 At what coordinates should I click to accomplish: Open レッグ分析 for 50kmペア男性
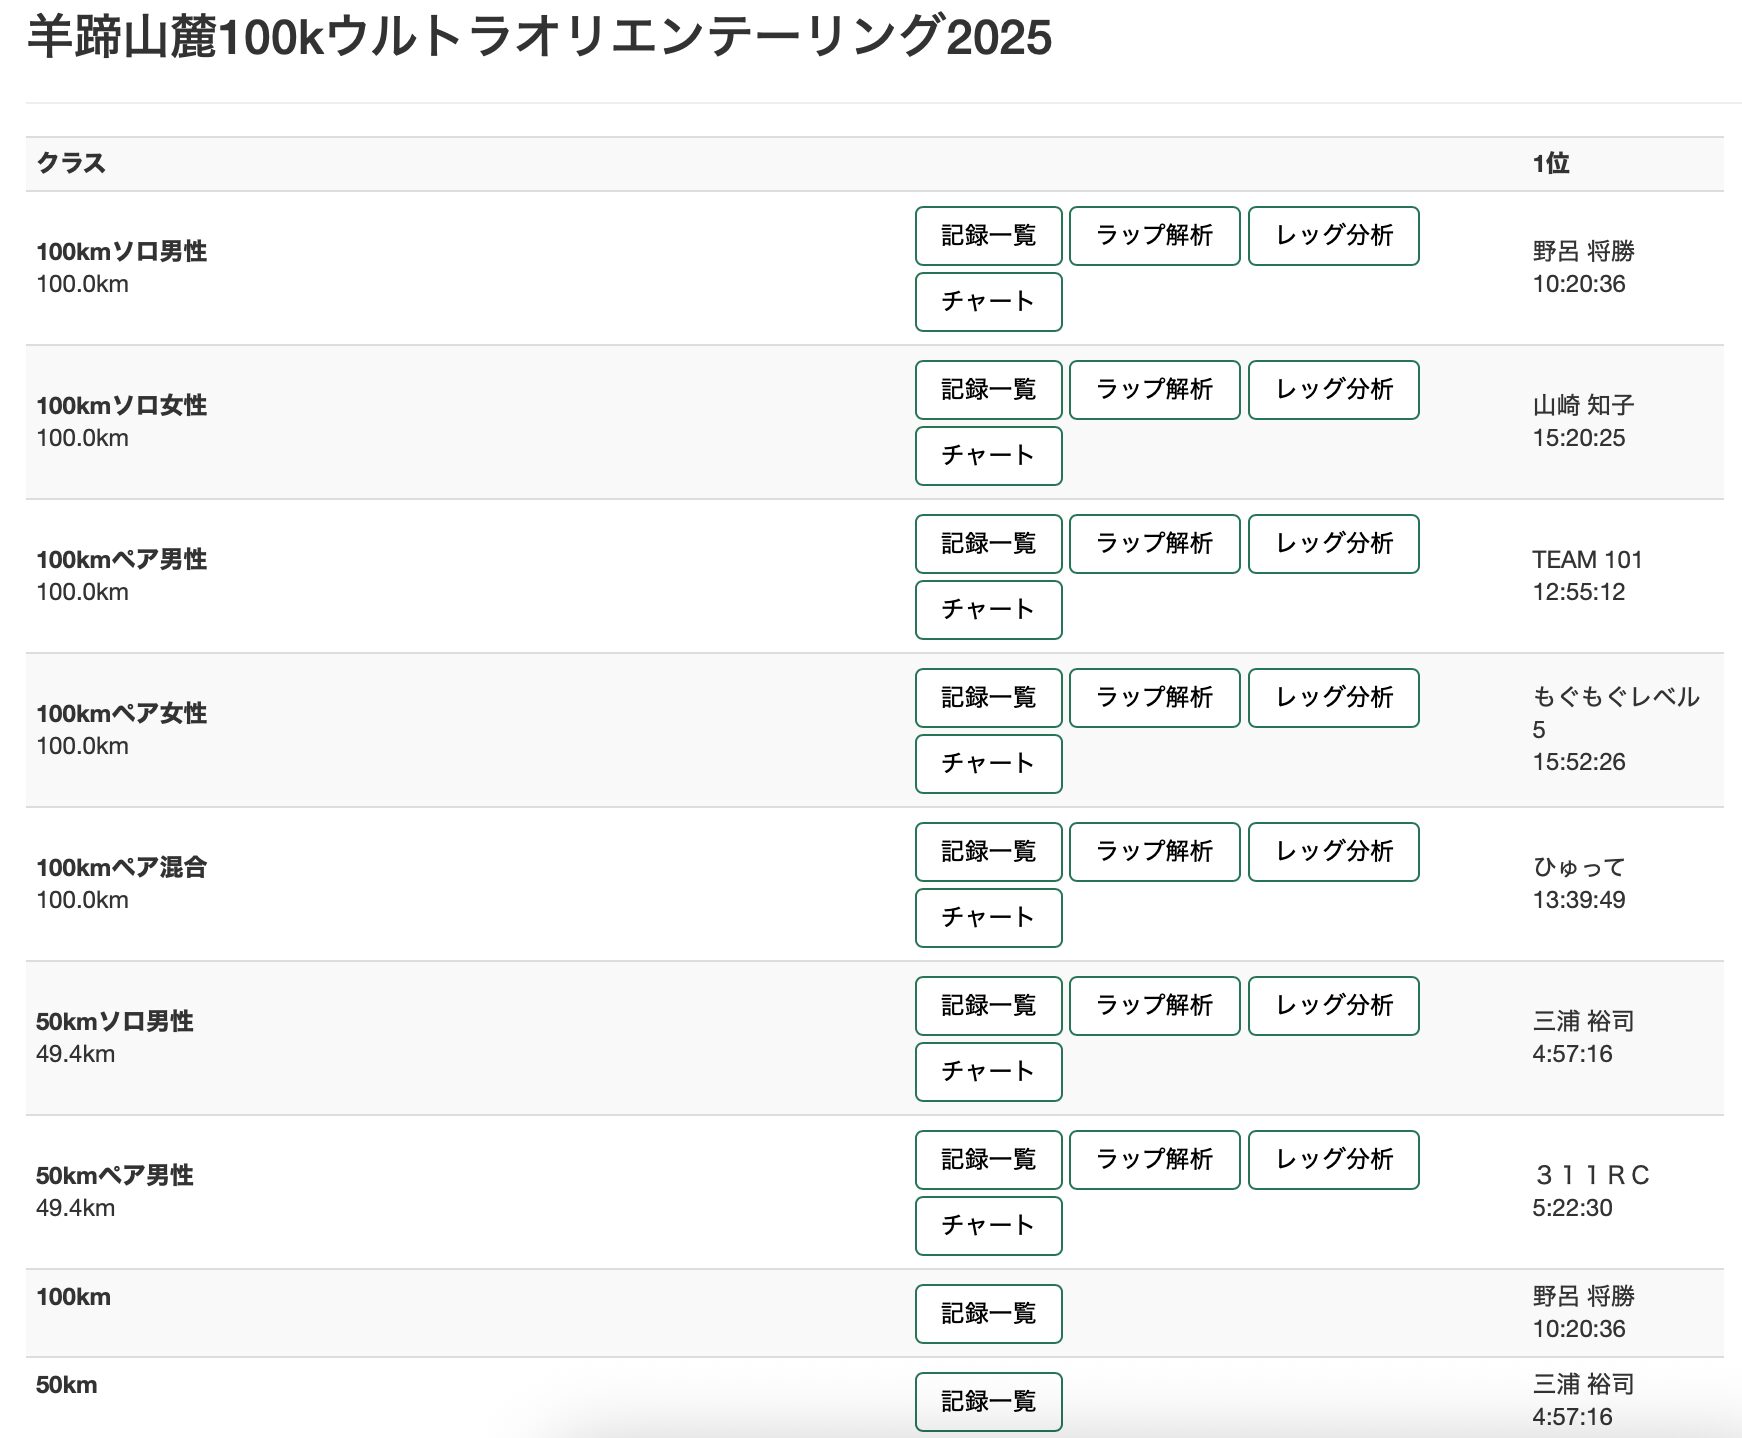pyautogui.click(x=1333, y=1160)
